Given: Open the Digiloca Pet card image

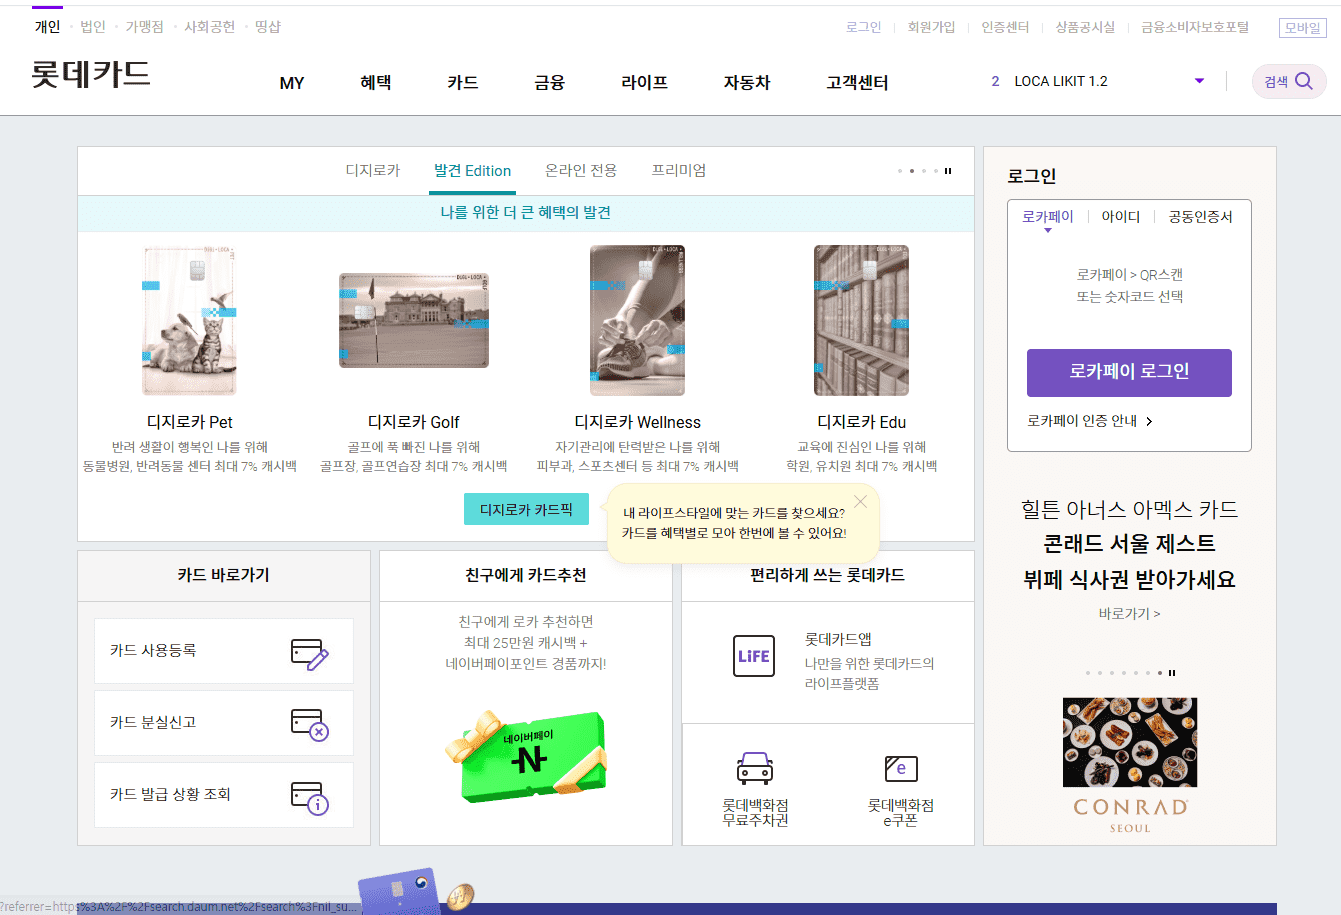Looking at the screenshot, I should click(x=190, y=320).
